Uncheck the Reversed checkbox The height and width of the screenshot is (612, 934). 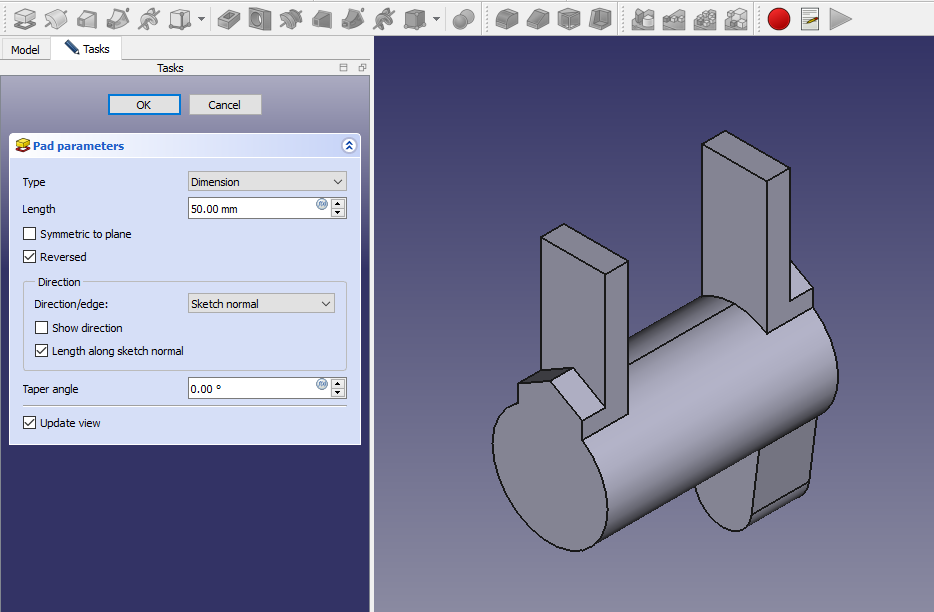[x=30, y=257]
